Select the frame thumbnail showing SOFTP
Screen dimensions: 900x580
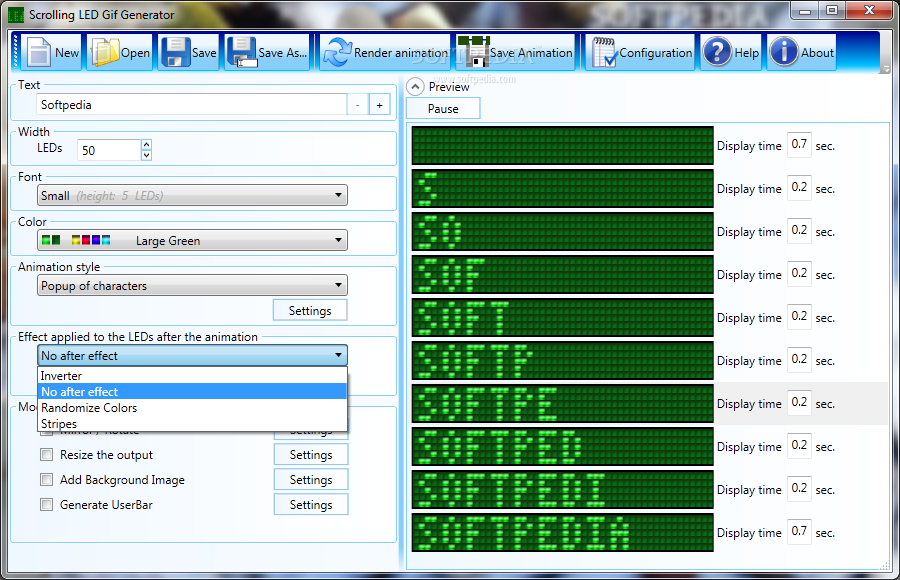pos(562,361)
